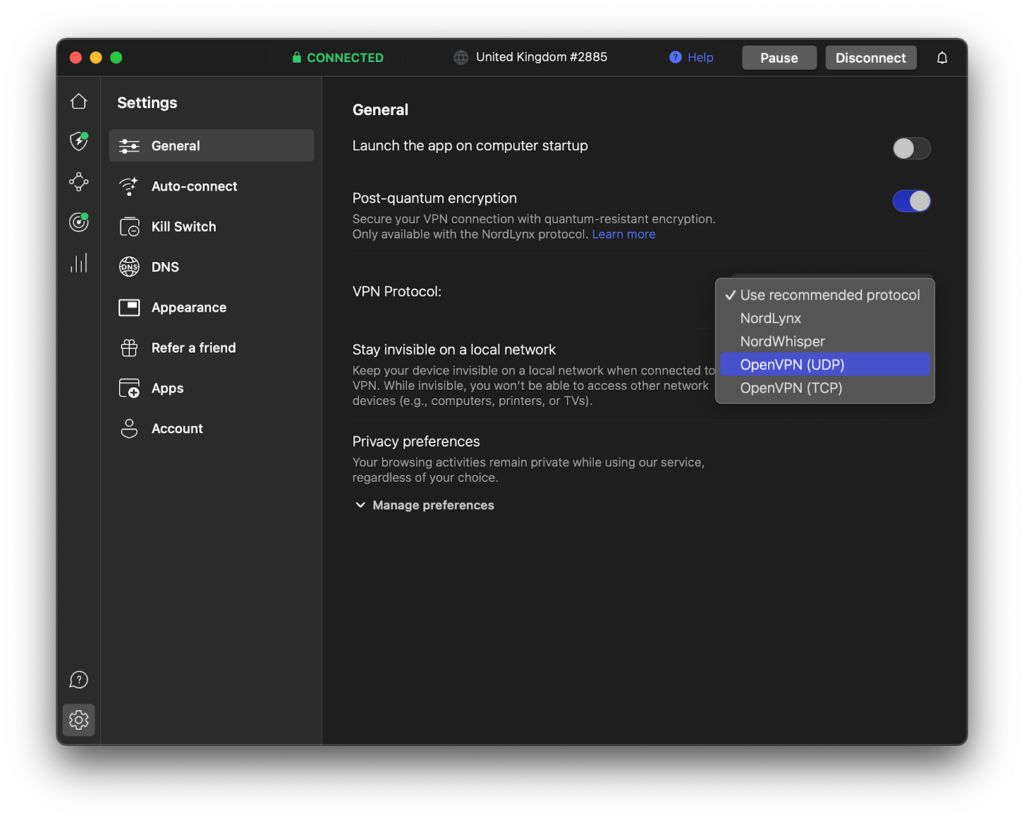Click the Auto-connect wifi icon
Image resolution: width=1024 pixels, height=820 pixels.
click(129, 186)
